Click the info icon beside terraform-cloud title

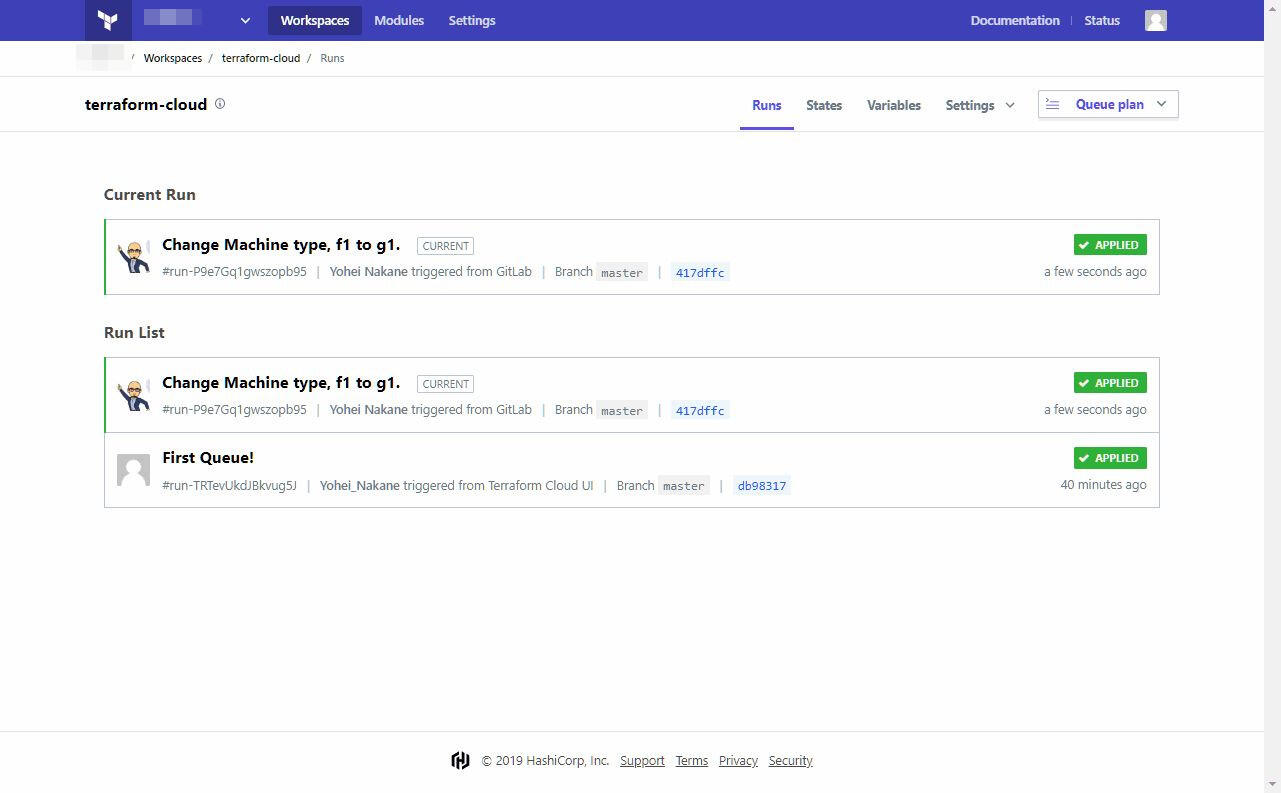[x=220, y=103]
